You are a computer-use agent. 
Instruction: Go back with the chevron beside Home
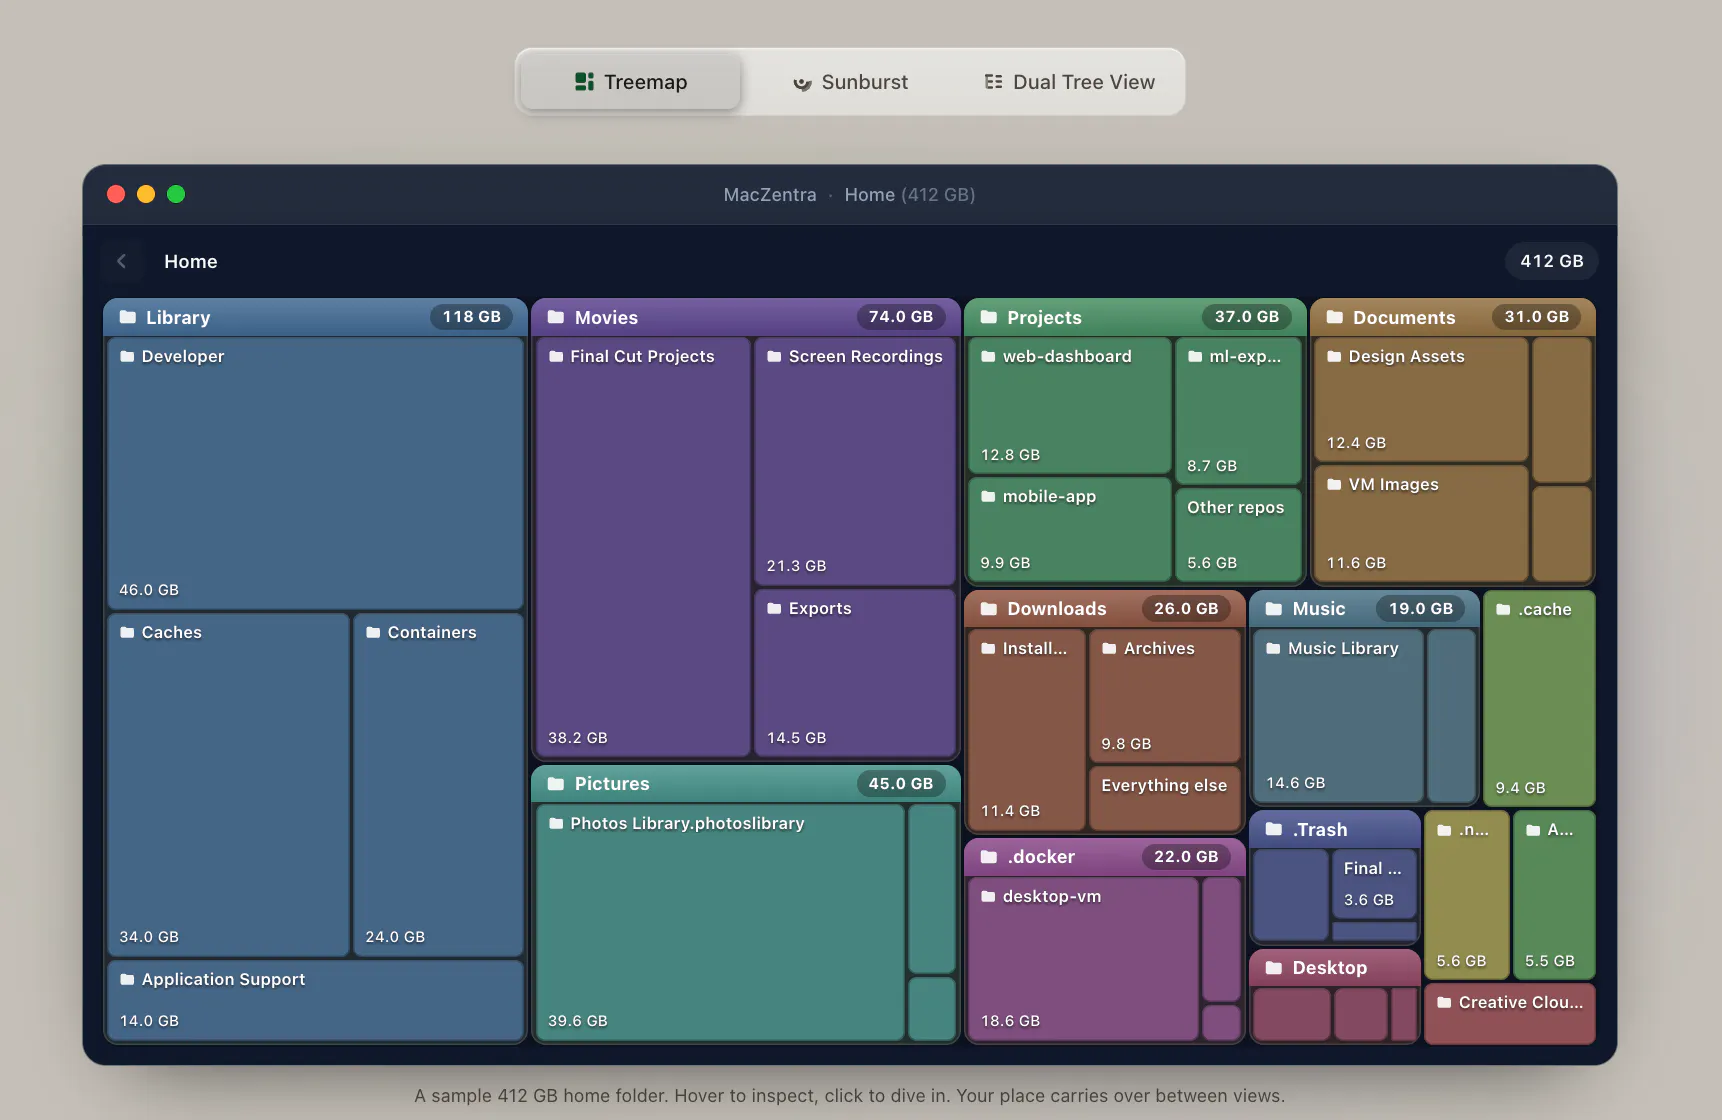121,261
